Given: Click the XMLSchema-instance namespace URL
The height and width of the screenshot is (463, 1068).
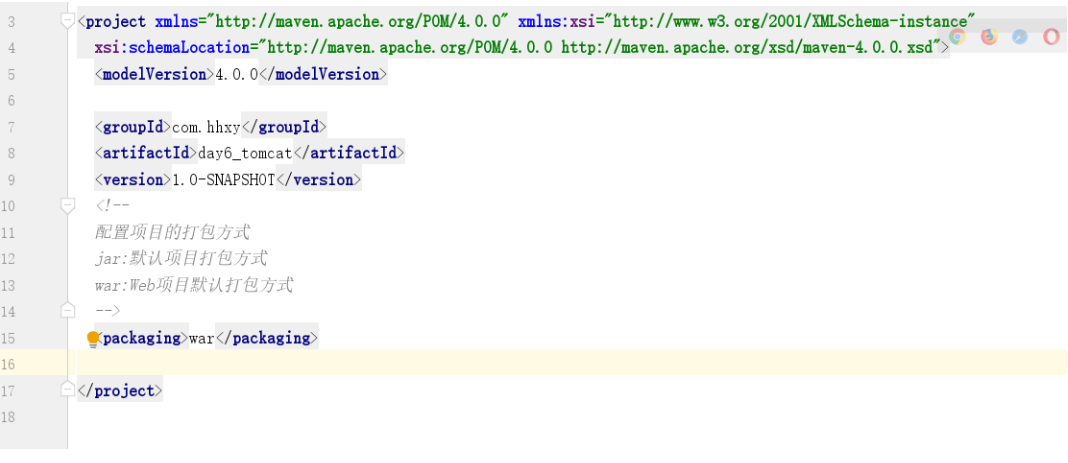Looking at the screenshot, I should coord(790,22).
